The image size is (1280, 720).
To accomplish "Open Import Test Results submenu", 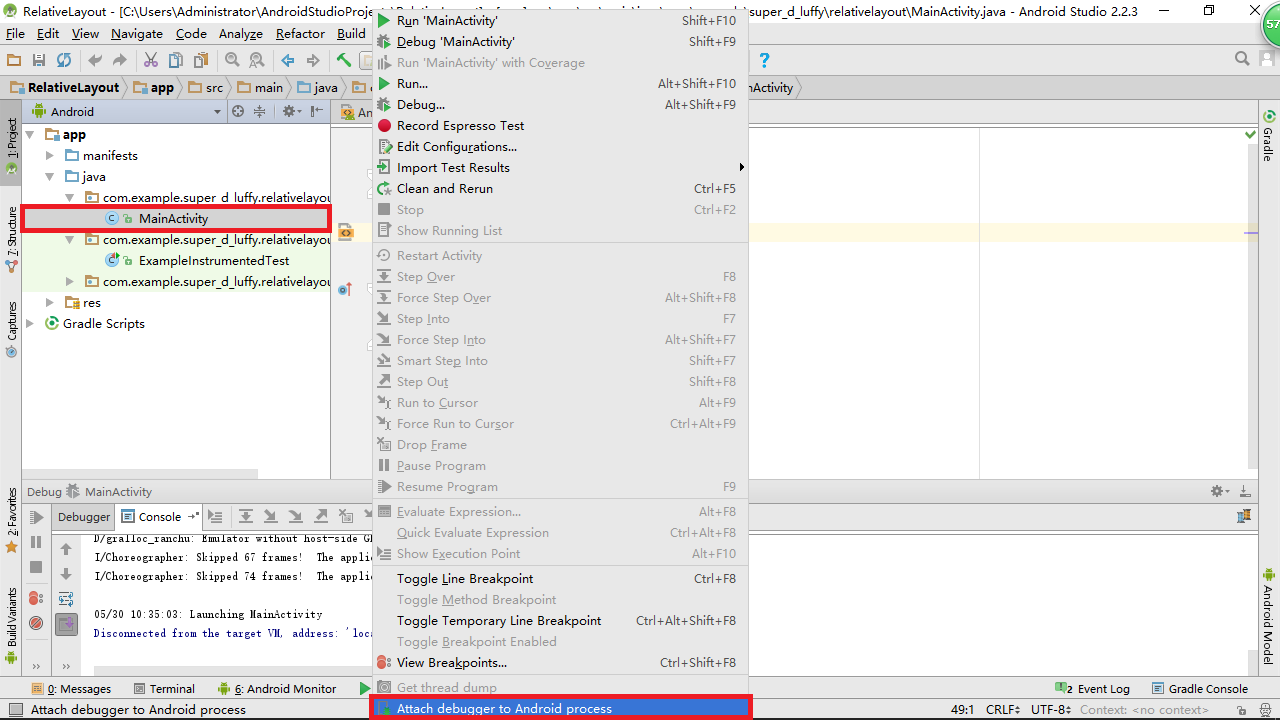I will coord(561,167).
